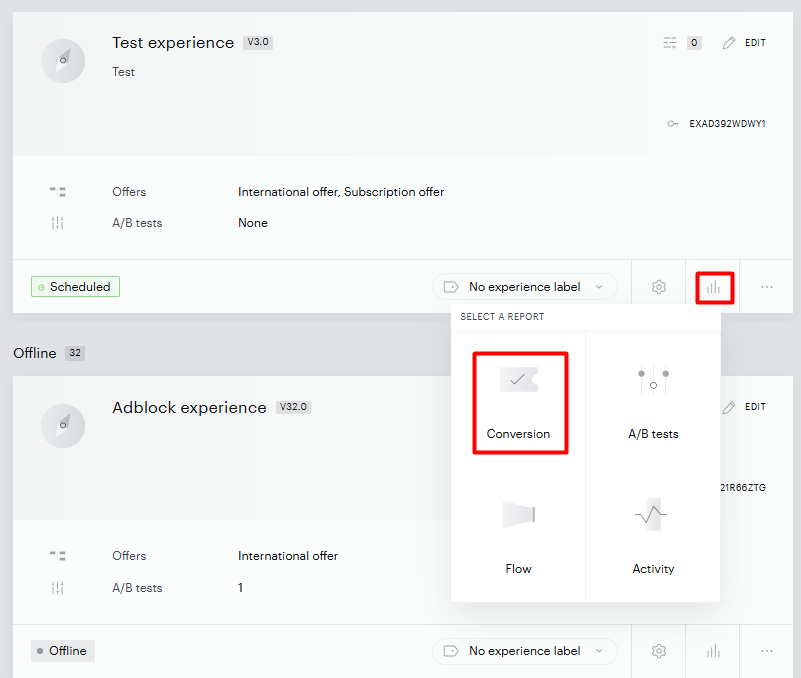Image resolution: width=801 pixels, height=678 pixels.
Task: Click the A/B tests value '1' in Adblock experience
Action: click(x=240, y=588)
